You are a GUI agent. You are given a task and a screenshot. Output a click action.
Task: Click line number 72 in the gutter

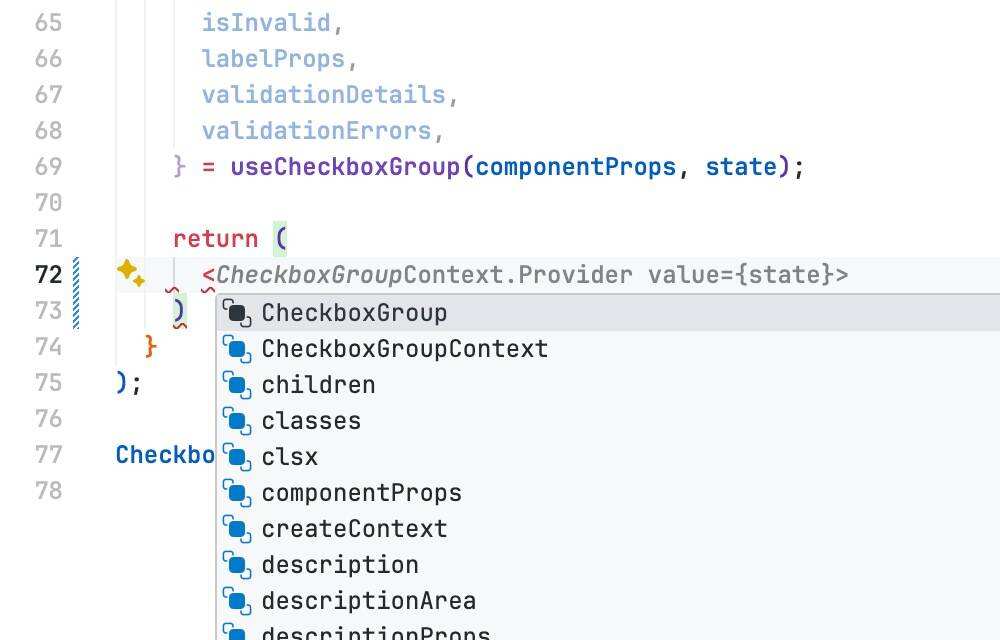[x=48, y=274]
